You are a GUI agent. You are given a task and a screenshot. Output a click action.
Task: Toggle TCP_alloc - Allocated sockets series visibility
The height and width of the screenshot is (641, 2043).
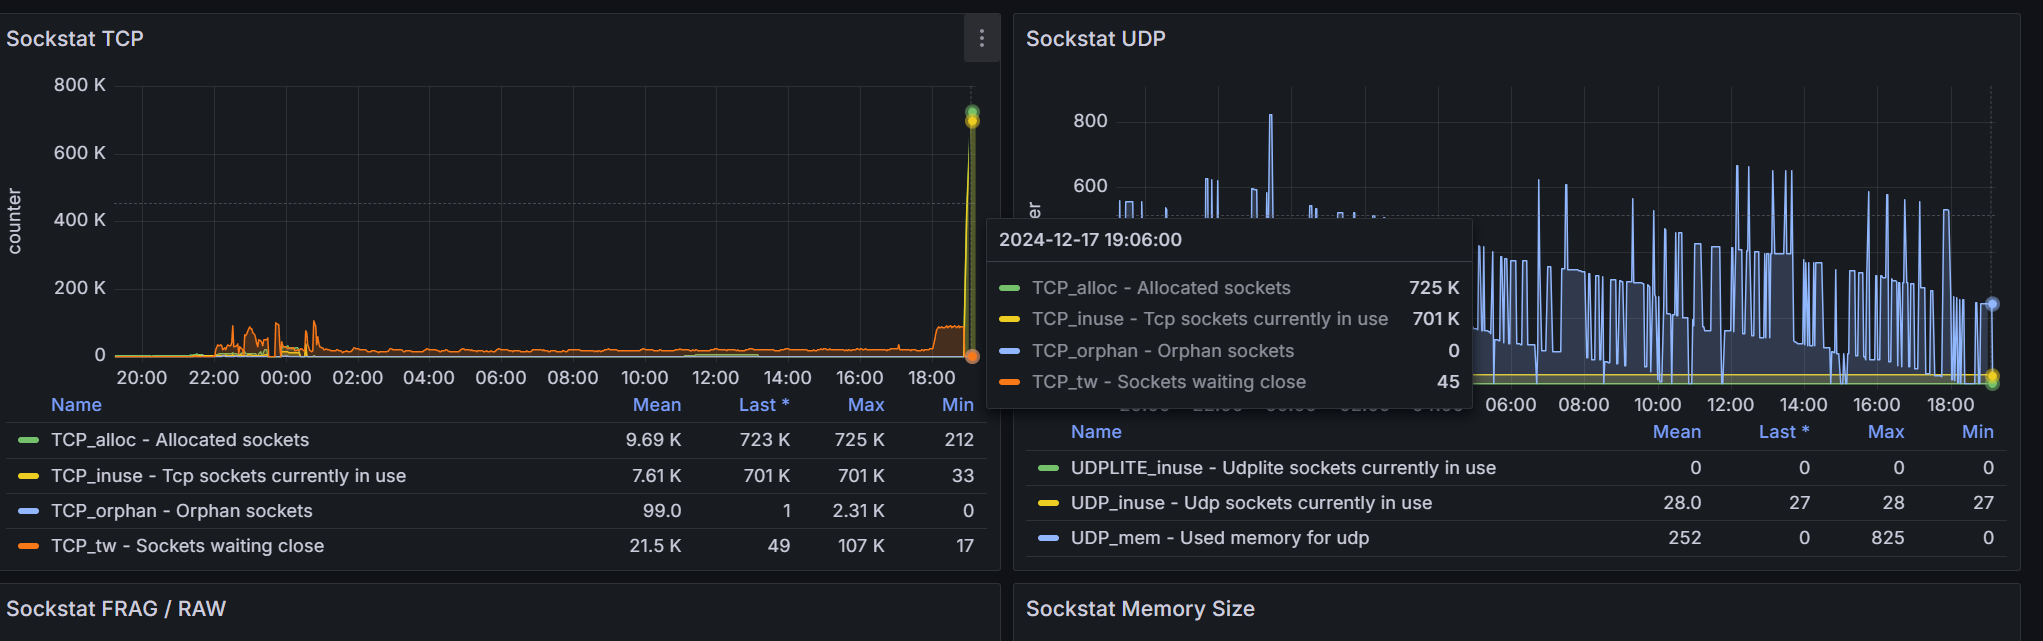coord(180,440)
